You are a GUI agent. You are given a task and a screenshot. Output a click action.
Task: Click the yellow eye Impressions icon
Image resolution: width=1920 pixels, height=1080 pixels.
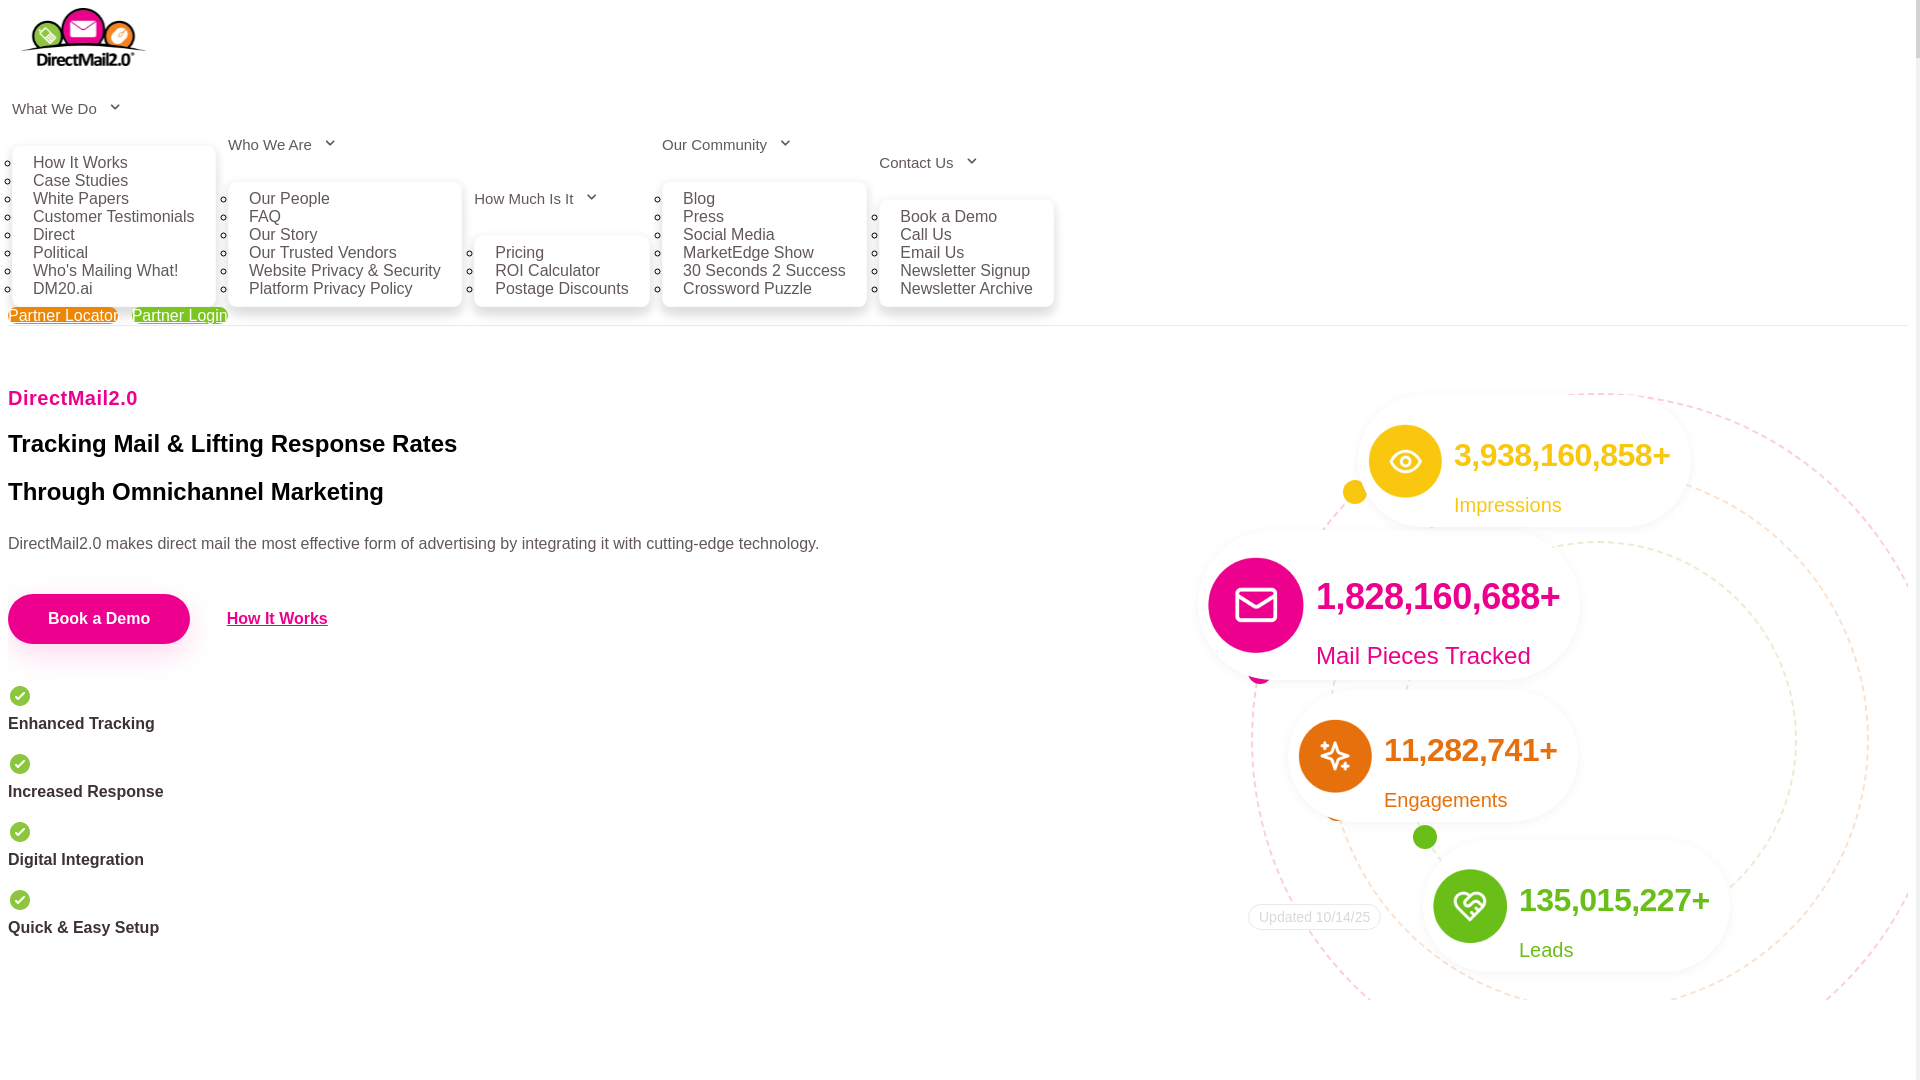point(1405,461)
